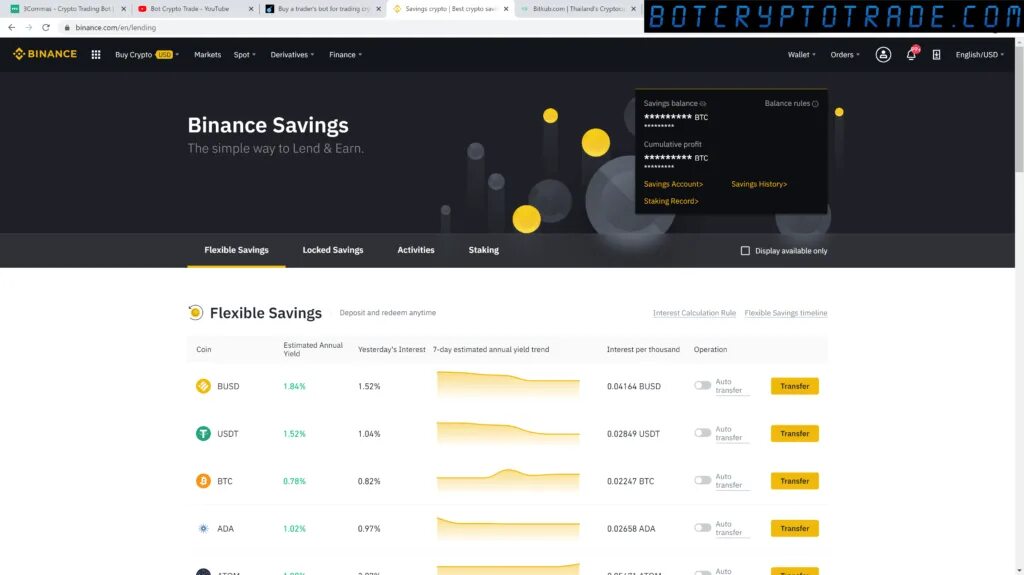Open the notifications bell icon
The image size is (1024, 575).
click(x=911, y=55)
